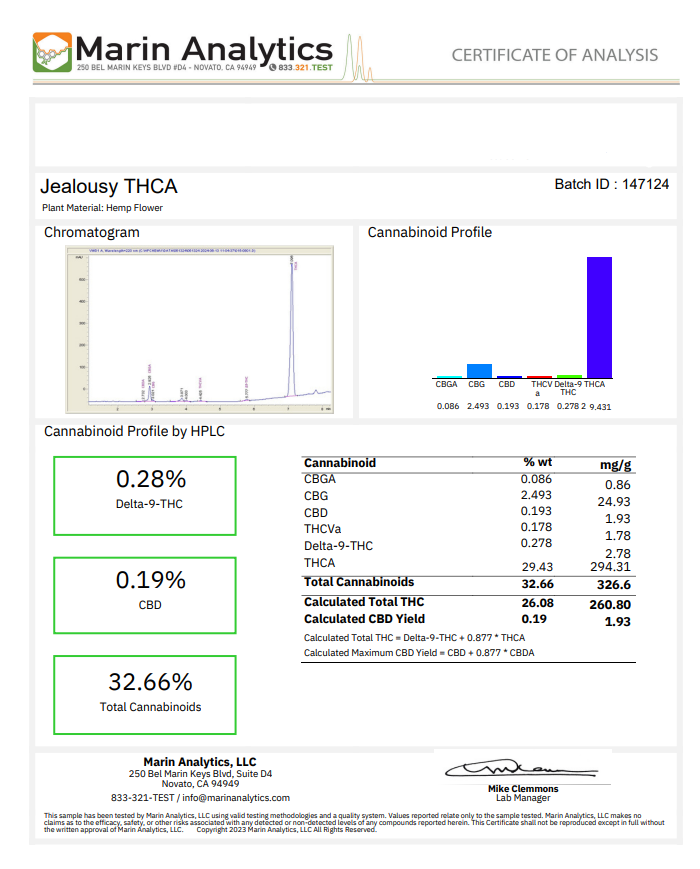Viewport: 700px width, 869px height.
Task: Click the 0.28% Delta-9-THC summary box
Action: pos(145,496)
